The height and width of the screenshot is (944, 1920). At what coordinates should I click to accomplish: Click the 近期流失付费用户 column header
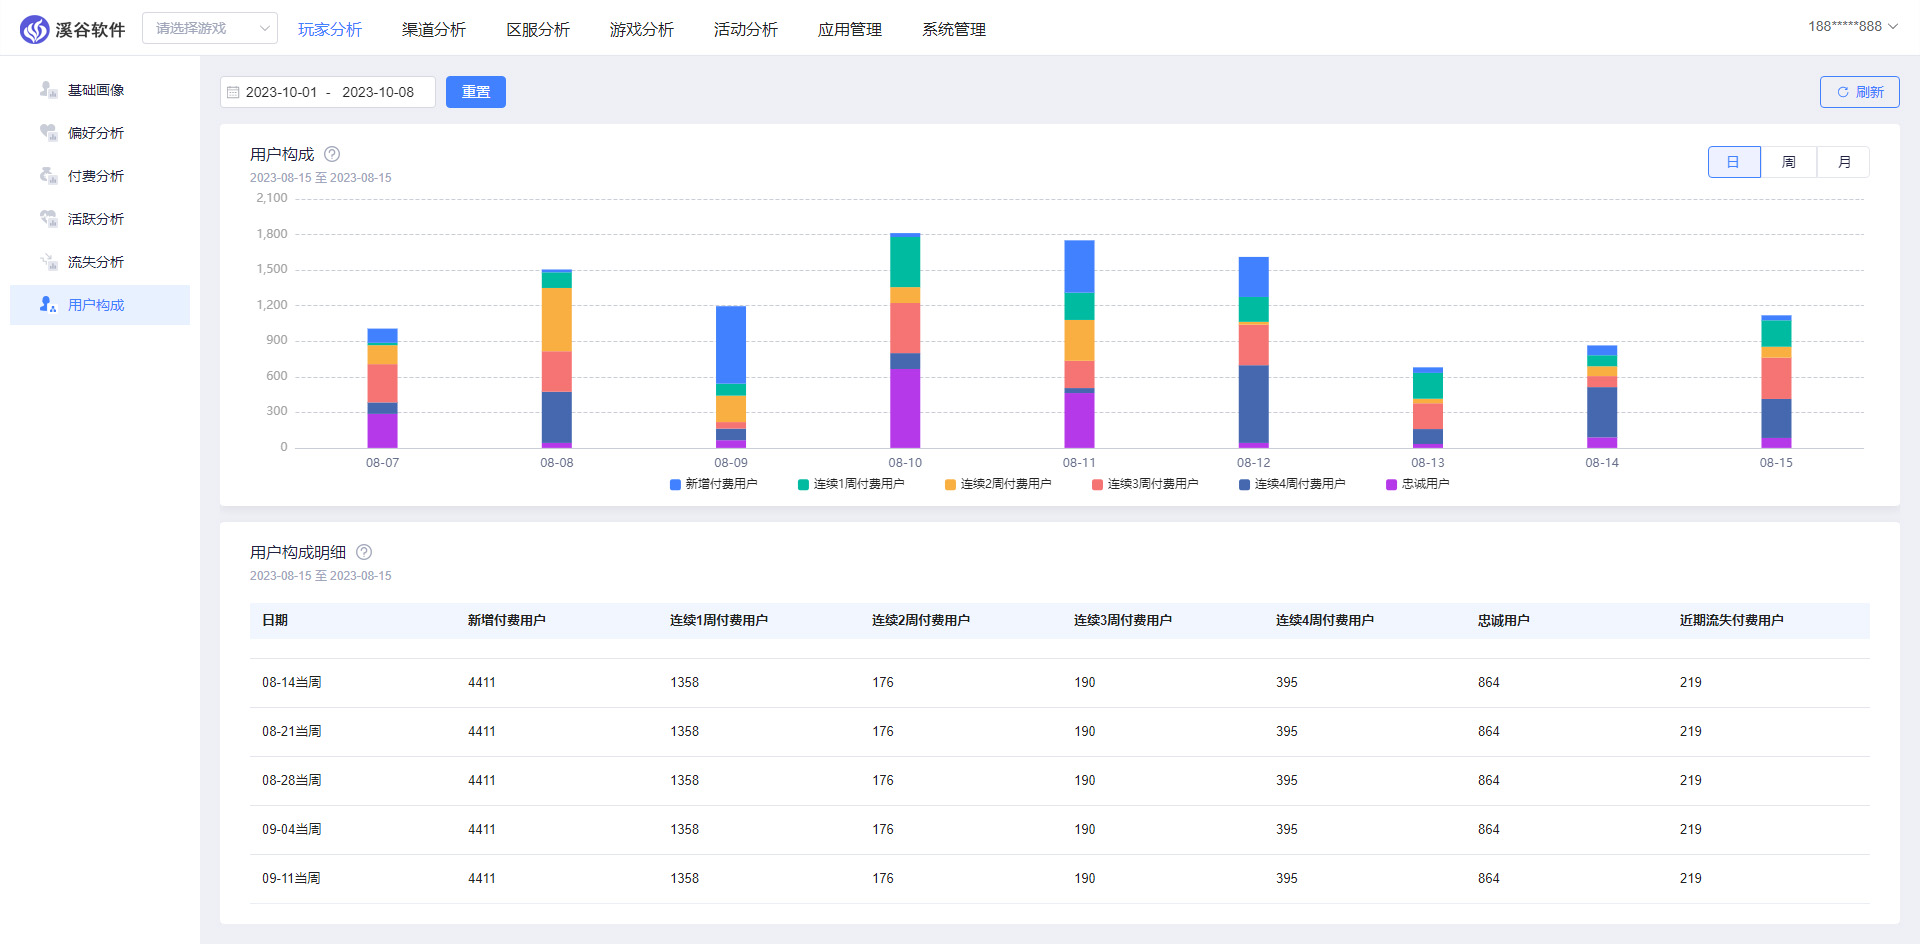click(x=1732, y=620)
